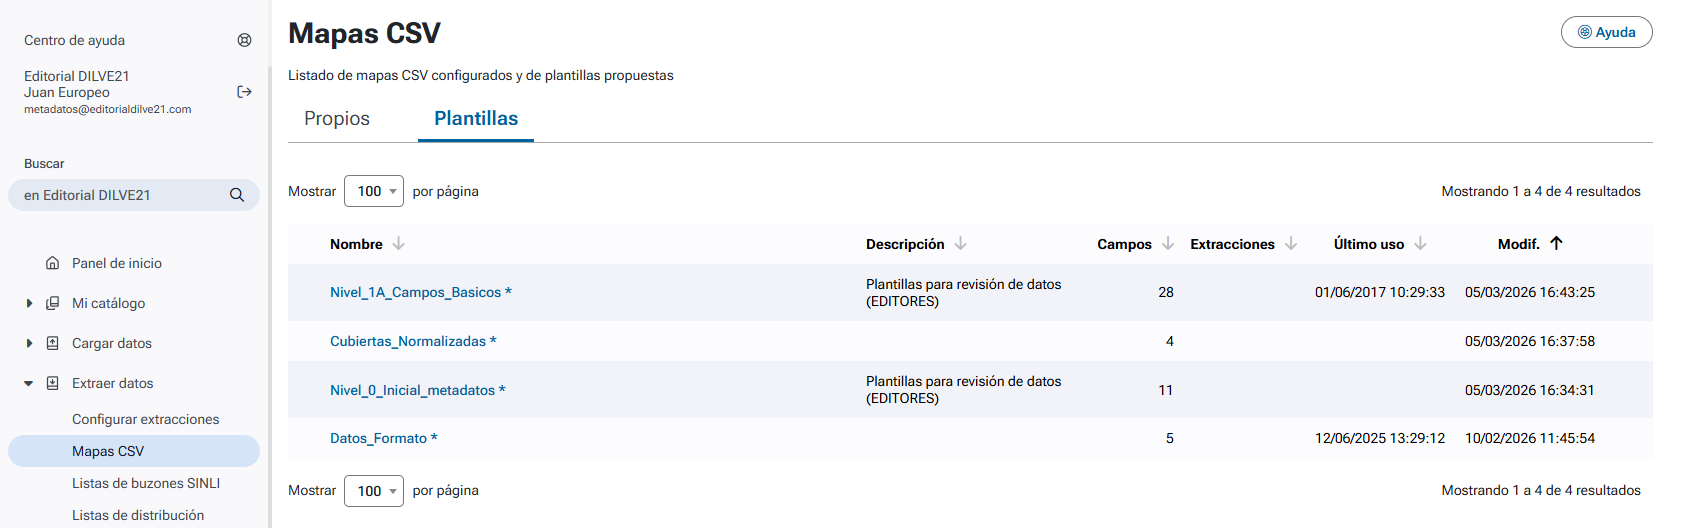Click the Panel de inicio home icon
This screenshot has height=528, width=1684.
click(x=53, y=263)
